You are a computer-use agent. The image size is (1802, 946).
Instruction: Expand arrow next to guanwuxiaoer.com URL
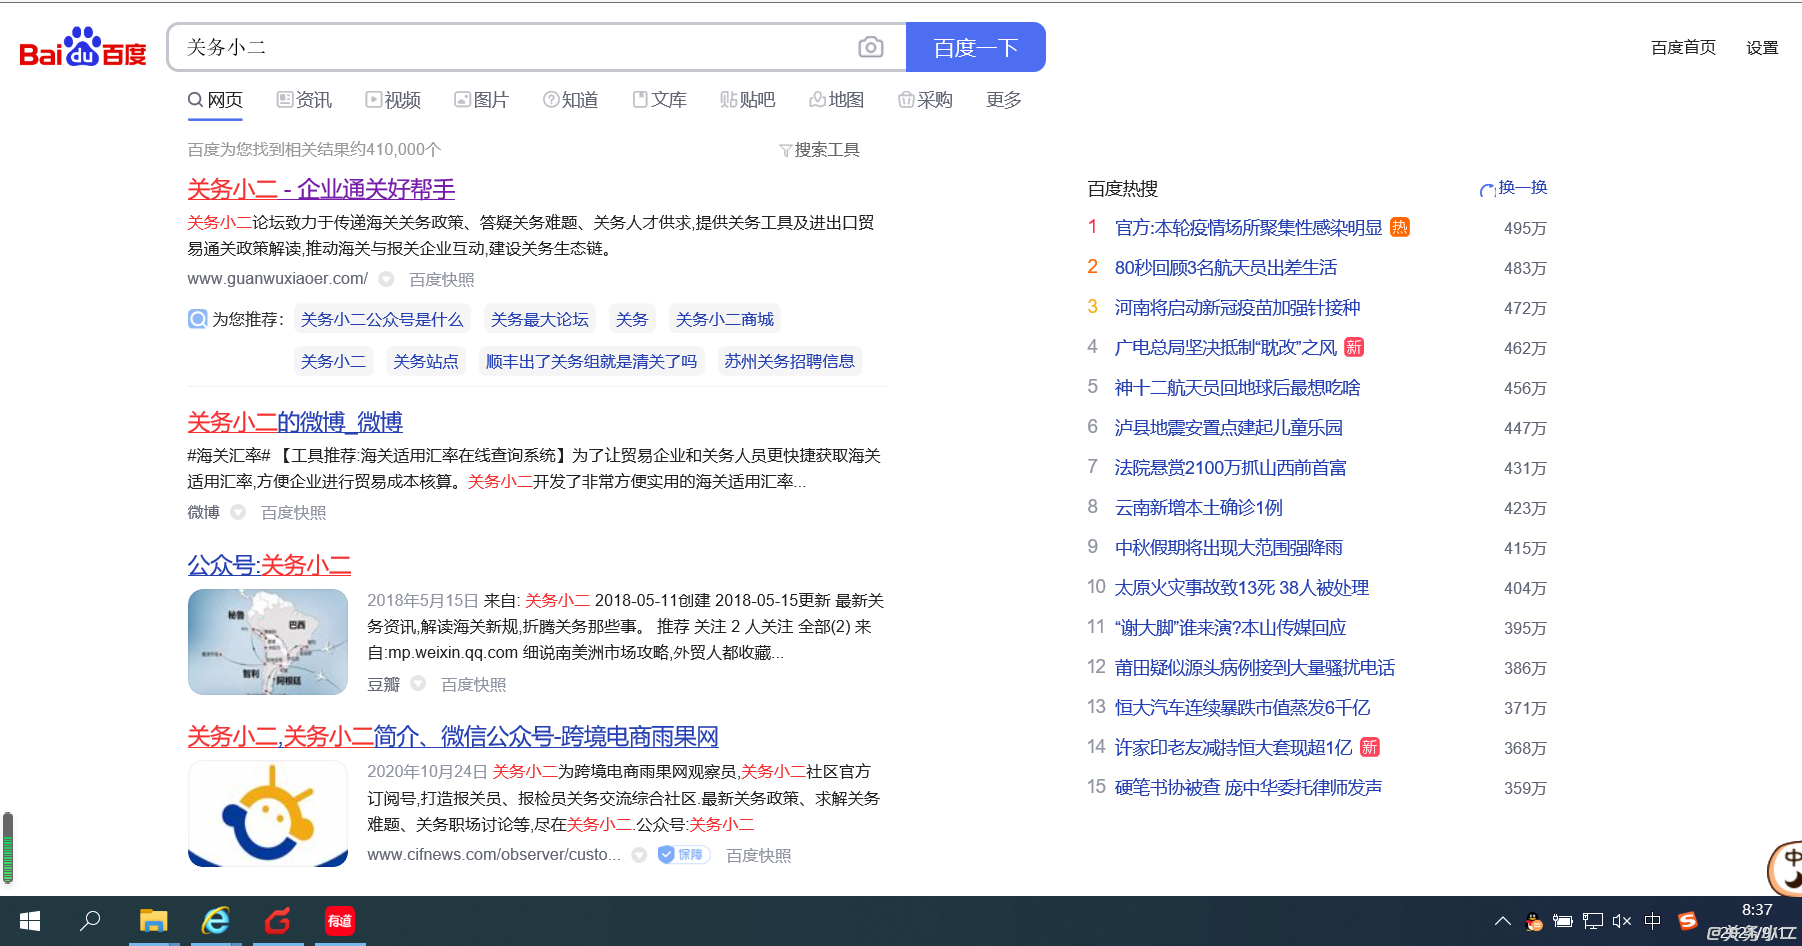point(386,280)
